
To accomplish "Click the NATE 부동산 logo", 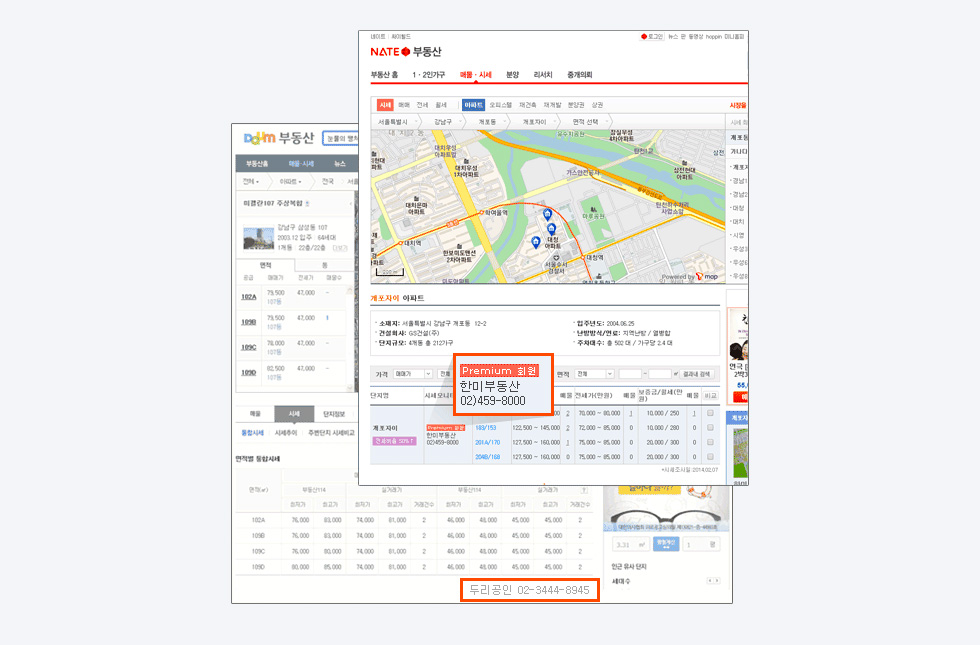I will click(406, 52).
